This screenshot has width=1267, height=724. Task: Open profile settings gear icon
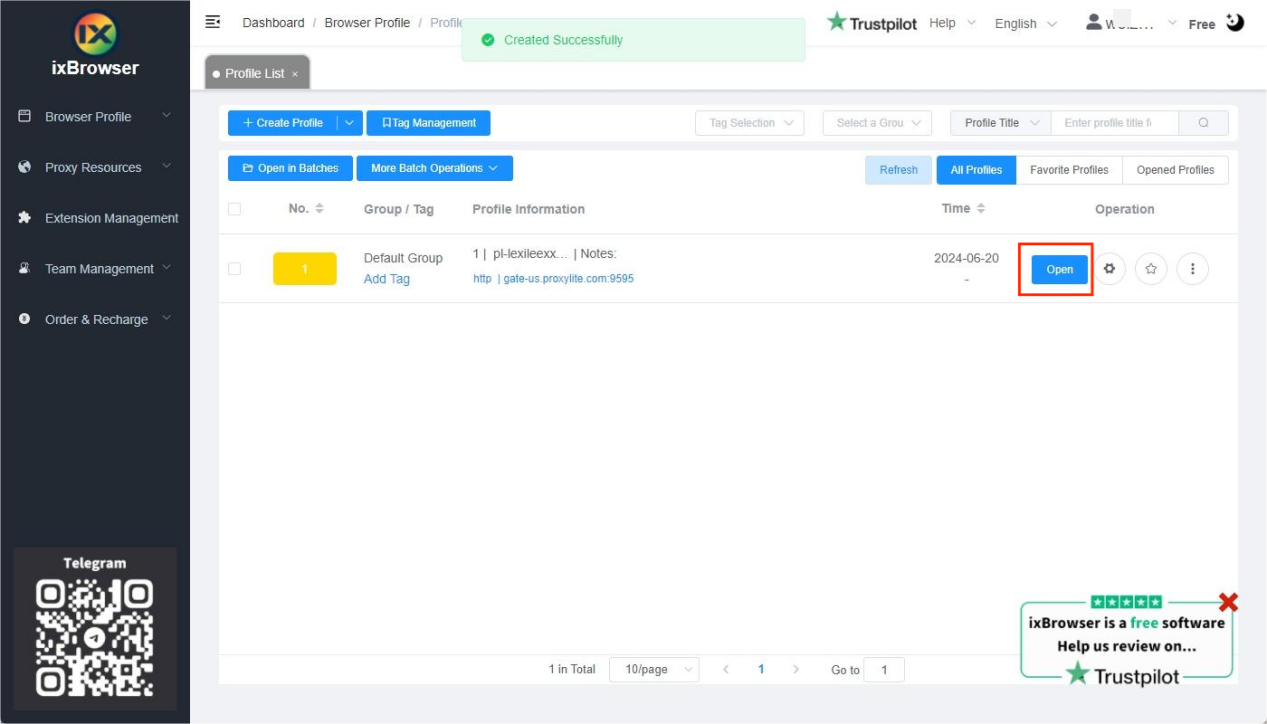point(1109,269)
